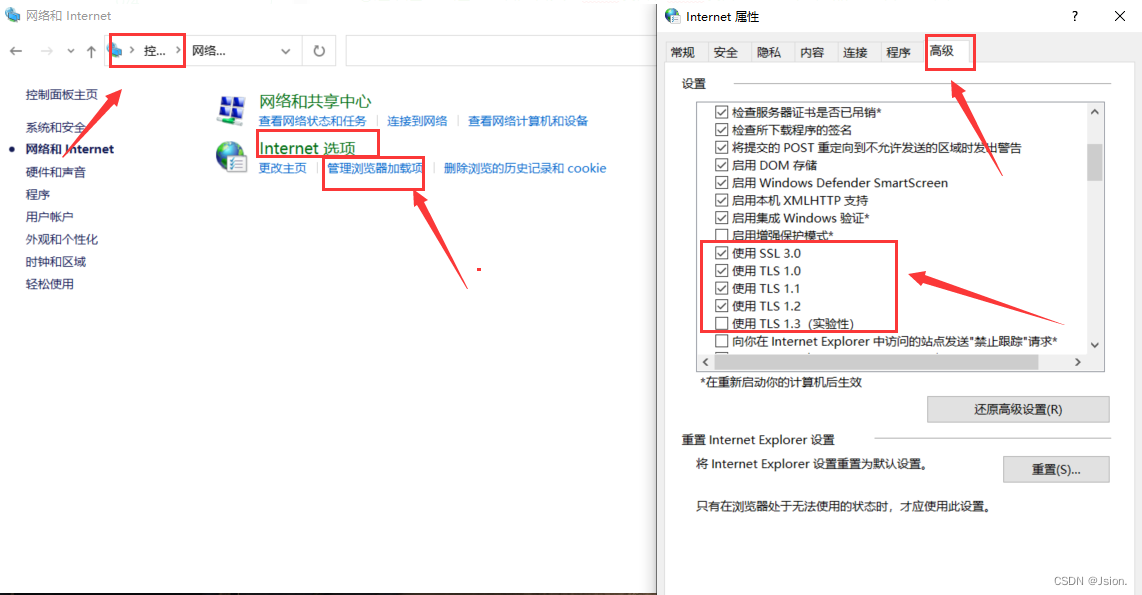Switch to 安全 tab in Internet 属性
The width and height of the screenshot is (1142, 595).
tap(725, 52)
